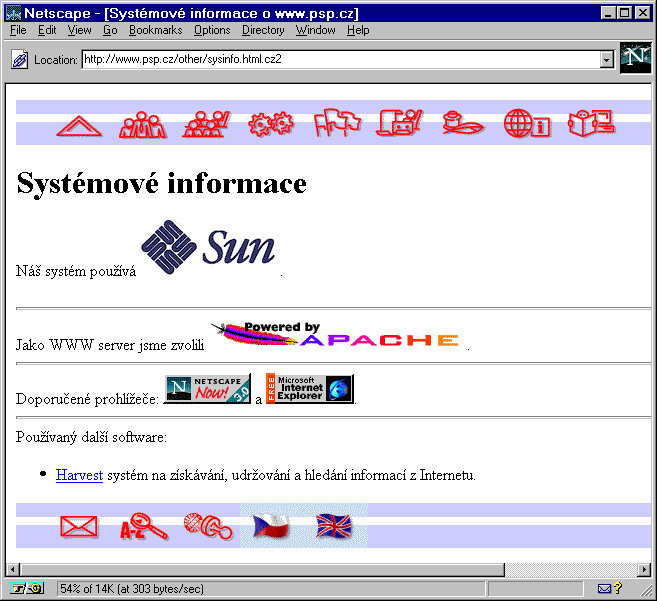The width and height of the screenshot is (657, 601).
Task: Open the Go menu
Action: tap(110, 30)
